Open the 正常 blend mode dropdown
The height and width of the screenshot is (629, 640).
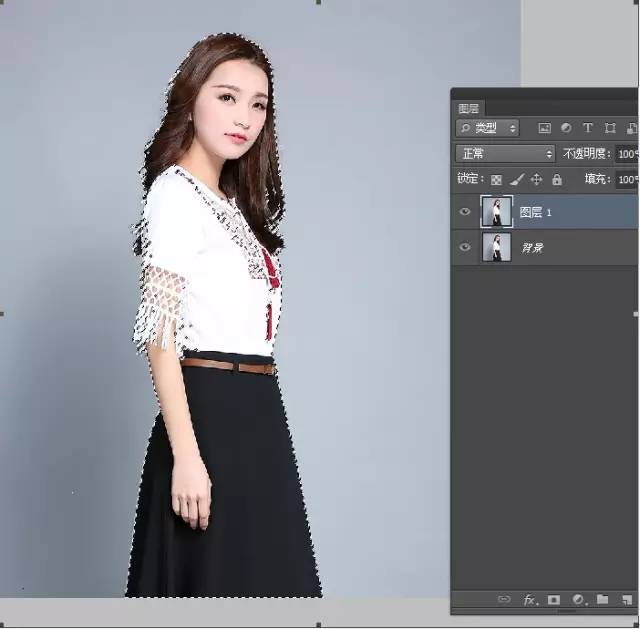[505, 154]
